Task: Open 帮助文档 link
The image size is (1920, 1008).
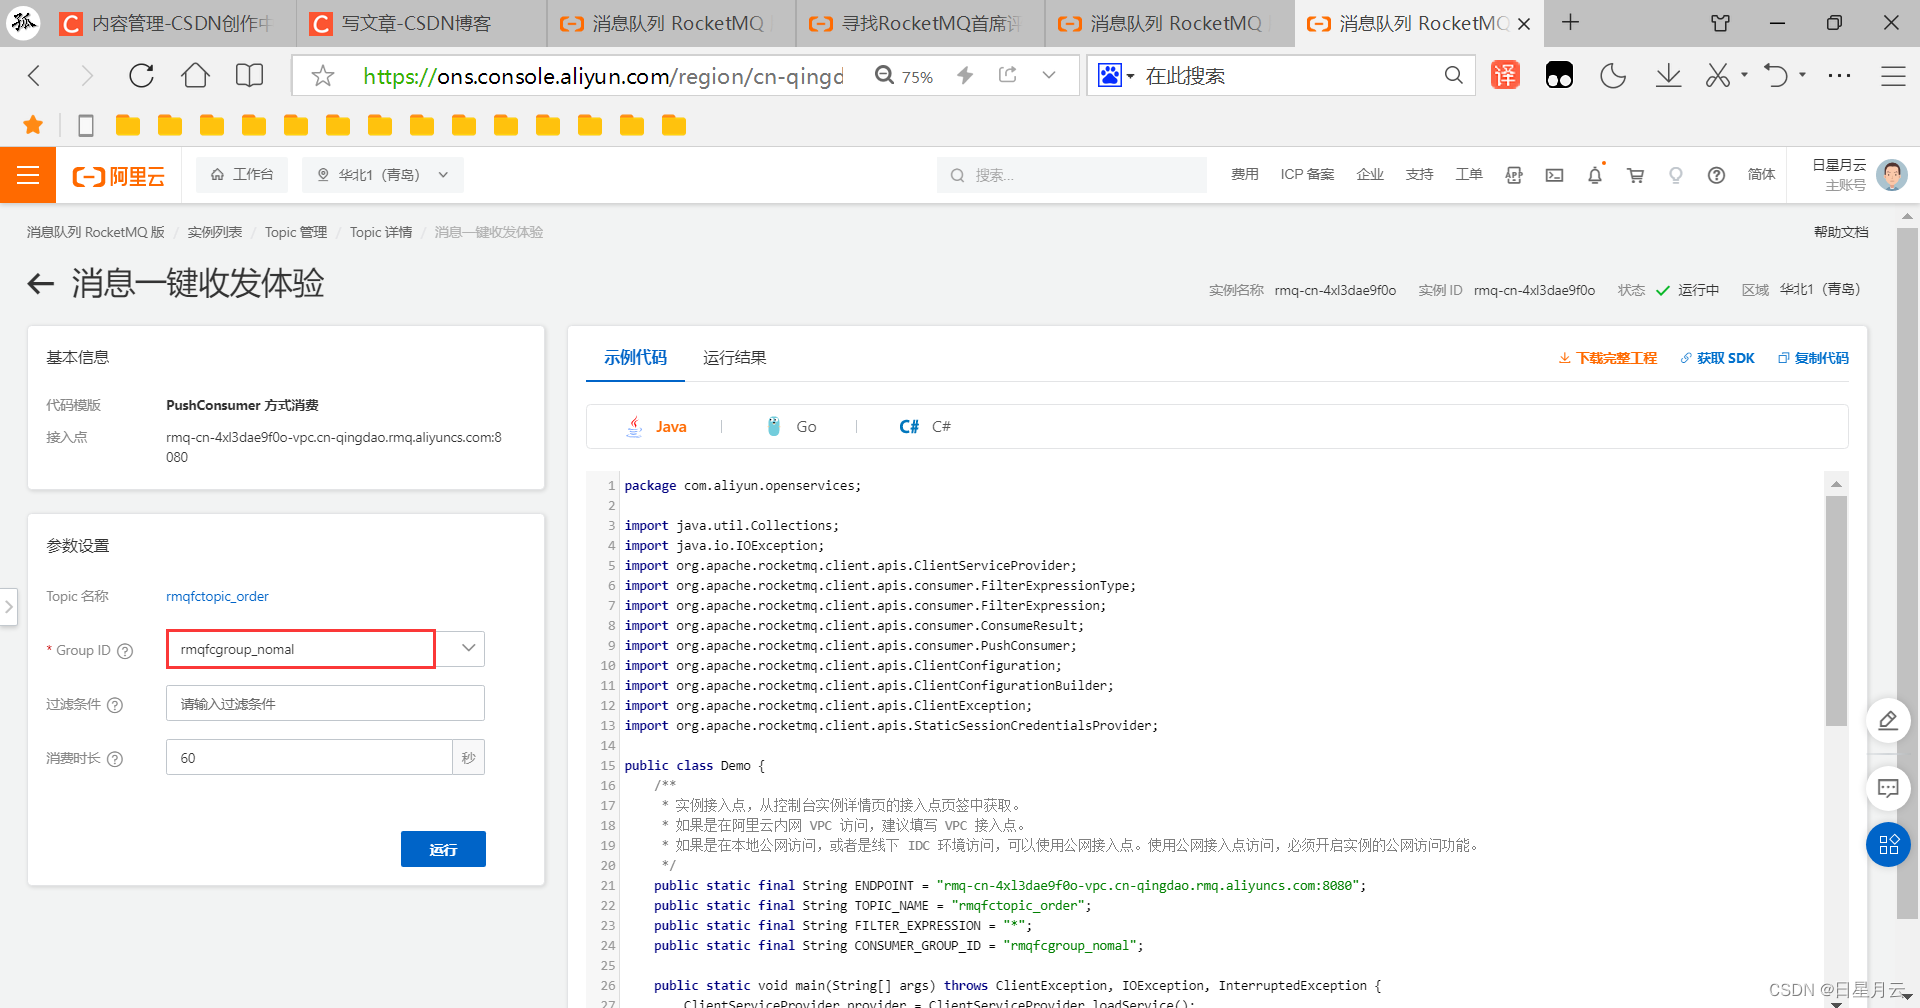Action: [1841, 232]
